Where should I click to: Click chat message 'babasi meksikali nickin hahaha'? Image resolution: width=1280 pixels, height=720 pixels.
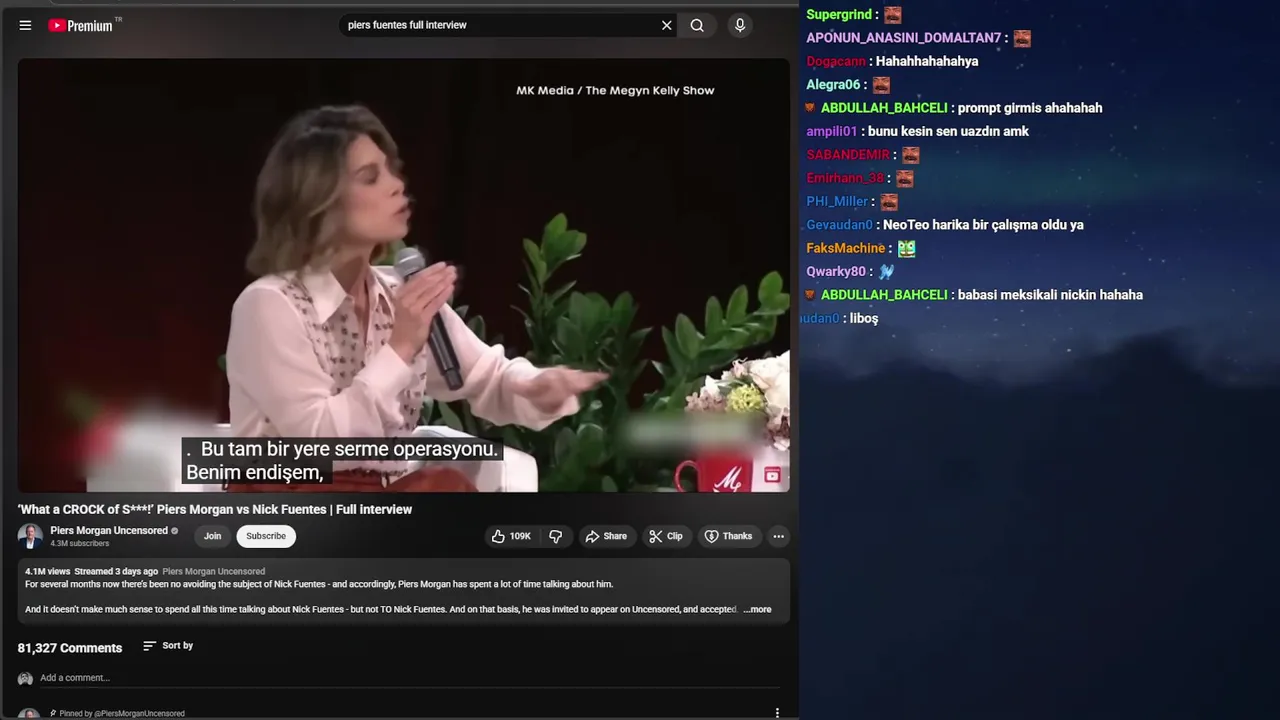(x=1050, y=295)
